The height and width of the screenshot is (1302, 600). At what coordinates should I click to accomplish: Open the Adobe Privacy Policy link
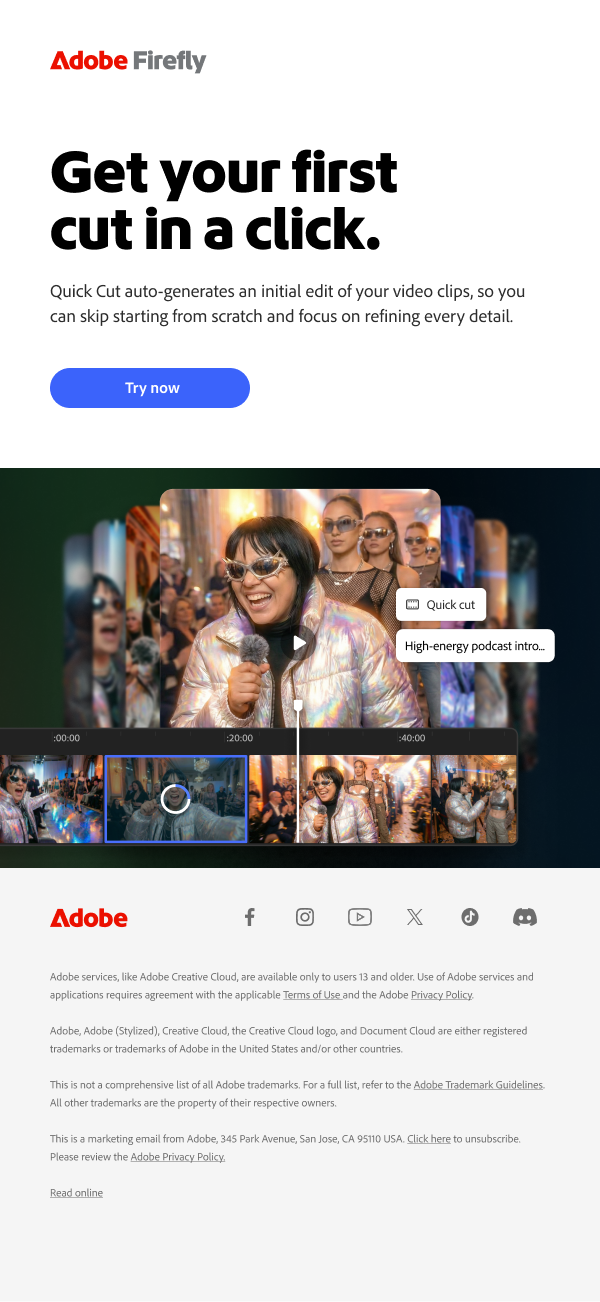(x=178, y=1157)
